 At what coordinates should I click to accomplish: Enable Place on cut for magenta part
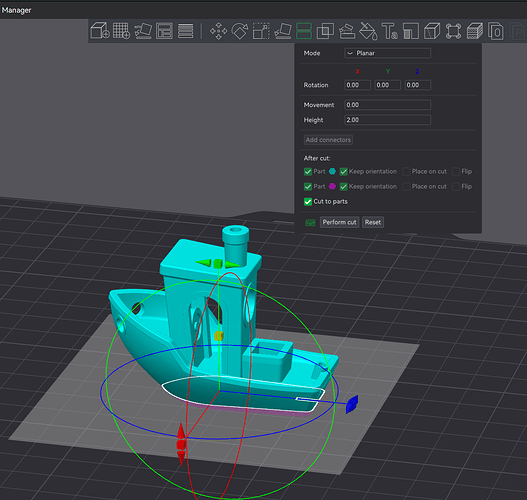pos(406,186)
